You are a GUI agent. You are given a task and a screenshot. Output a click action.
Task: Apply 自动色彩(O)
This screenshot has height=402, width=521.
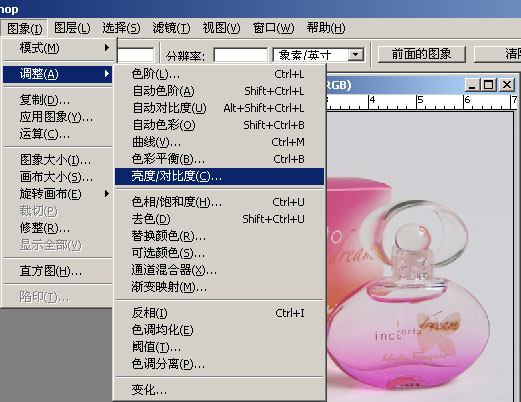click(x=219, y=125)
